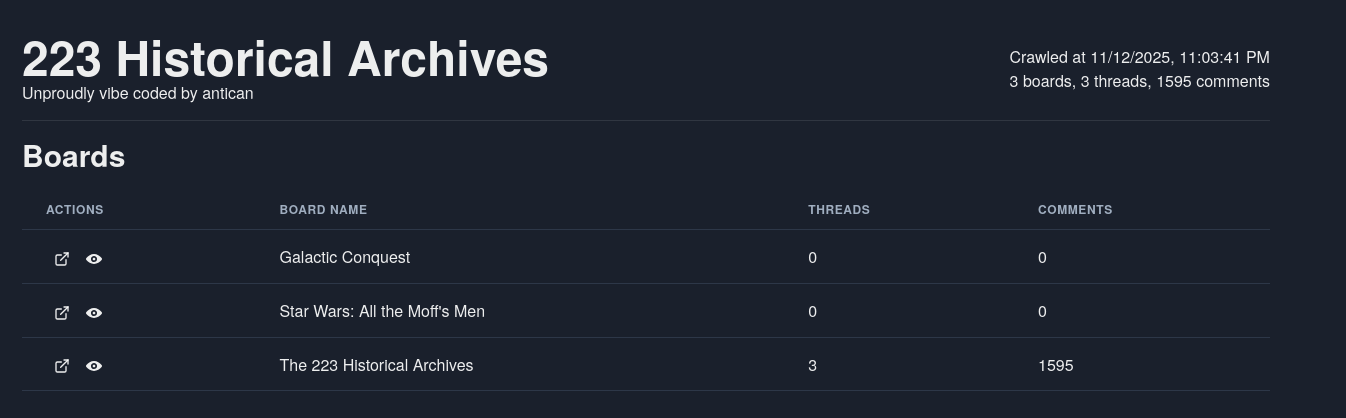Screen dimensions: 1346x418
Task: Click the eye icon for All the Moff's Men
Action: tap(94, 313)
